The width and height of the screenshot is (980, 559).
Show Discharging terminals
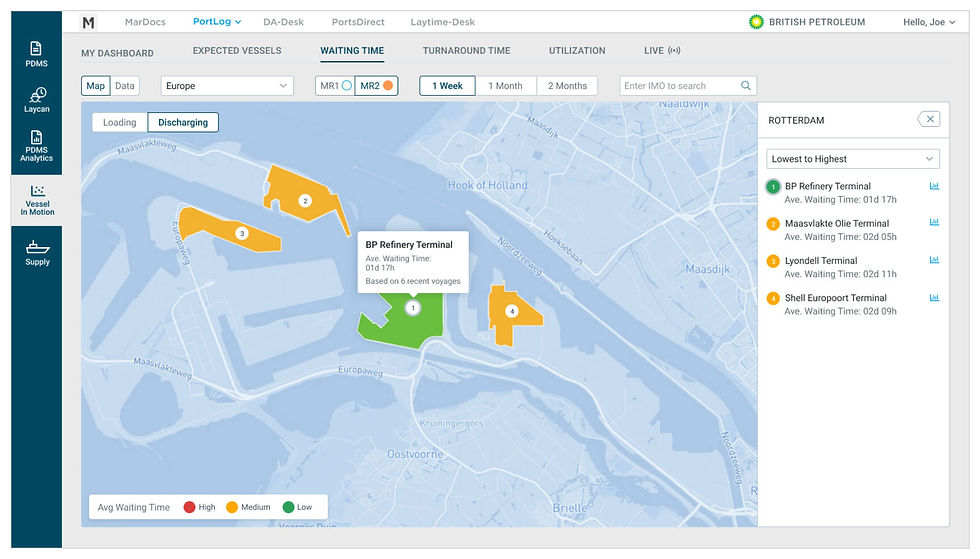point(183,123)
